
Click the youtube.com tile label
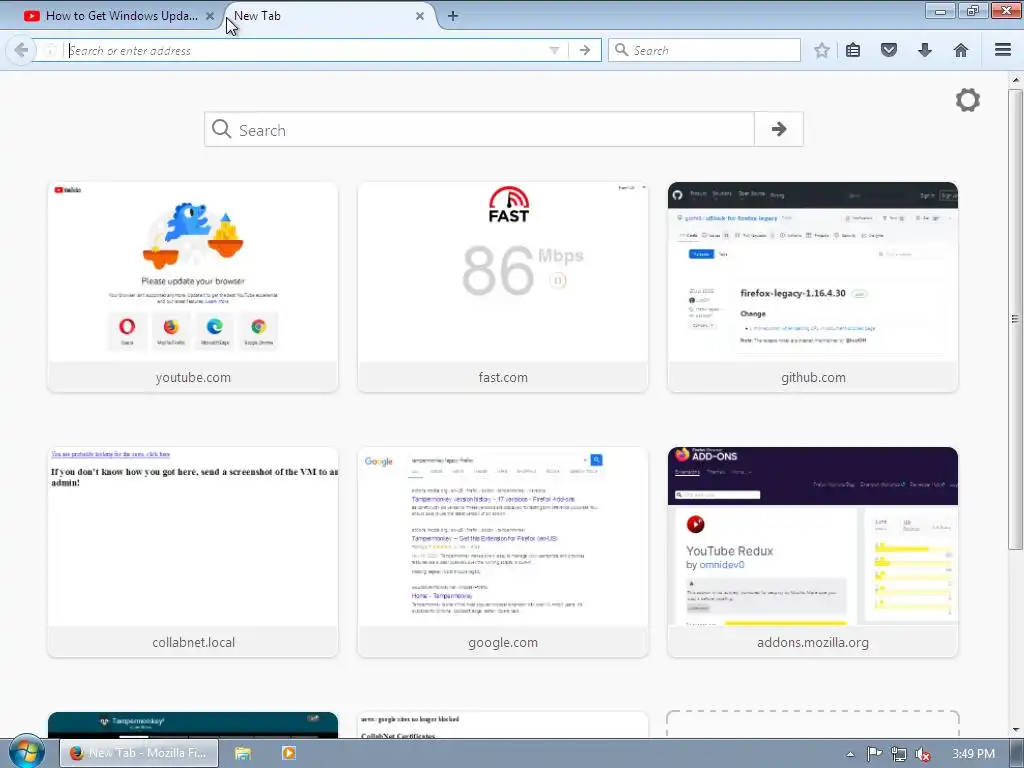pos(193,377)
